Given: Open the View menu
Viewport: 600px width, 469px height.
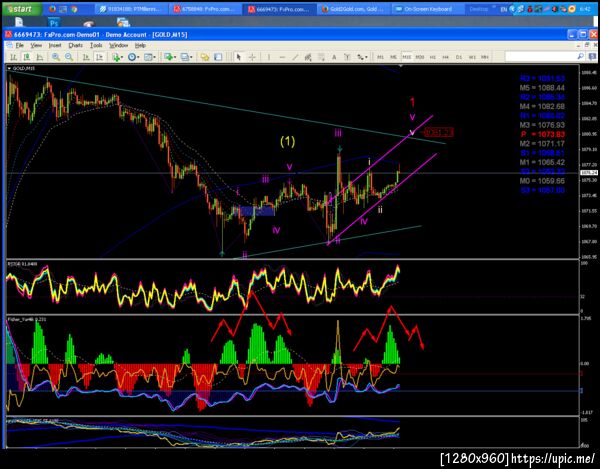Looking at the screenshot, I should [36, 46].
